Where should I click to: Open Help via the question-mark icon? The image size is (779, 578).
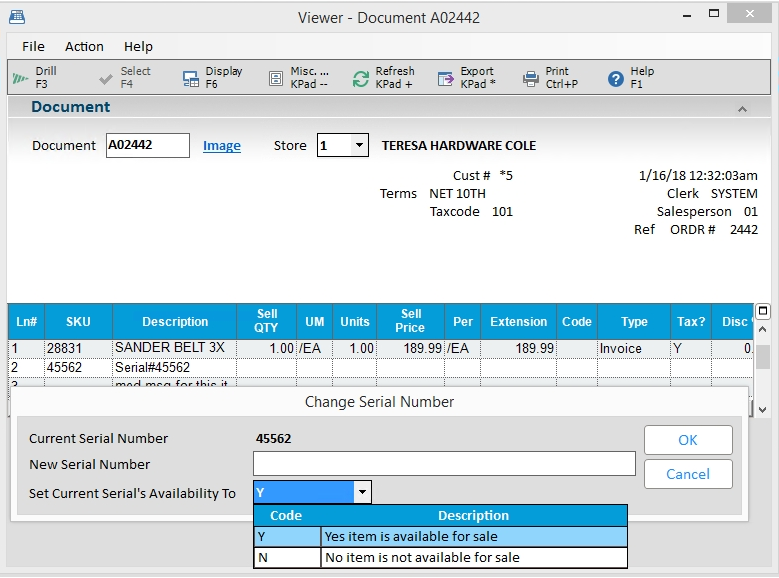(616, 78)
